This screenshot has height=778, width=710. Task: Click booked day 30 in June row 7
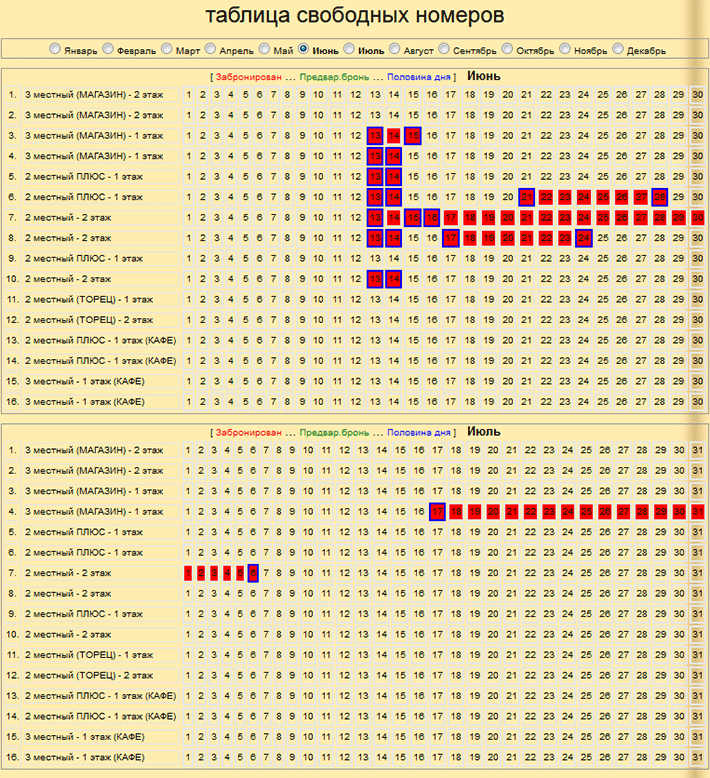coord(698,217)
